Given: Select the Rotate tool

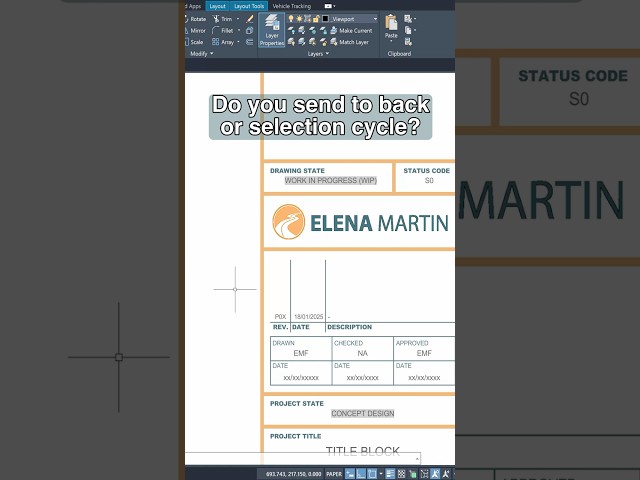Looking at the screenshot, I should click(196, 19).
